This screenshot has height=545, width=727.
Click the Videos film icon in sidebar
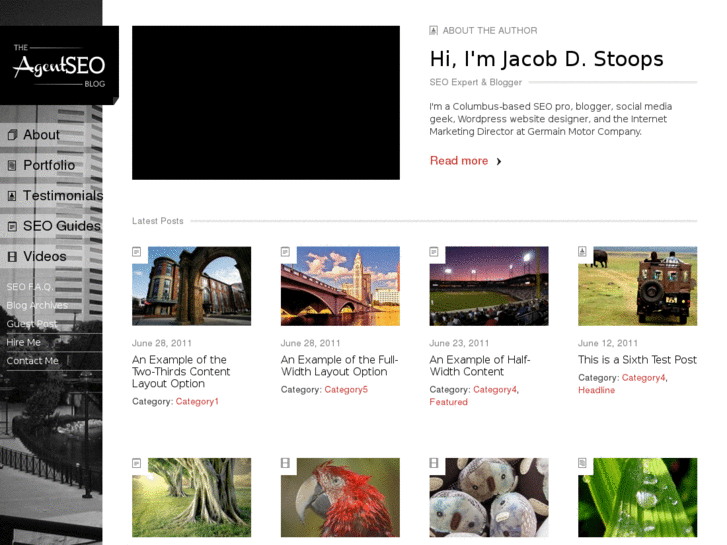(x=12, y=257)
